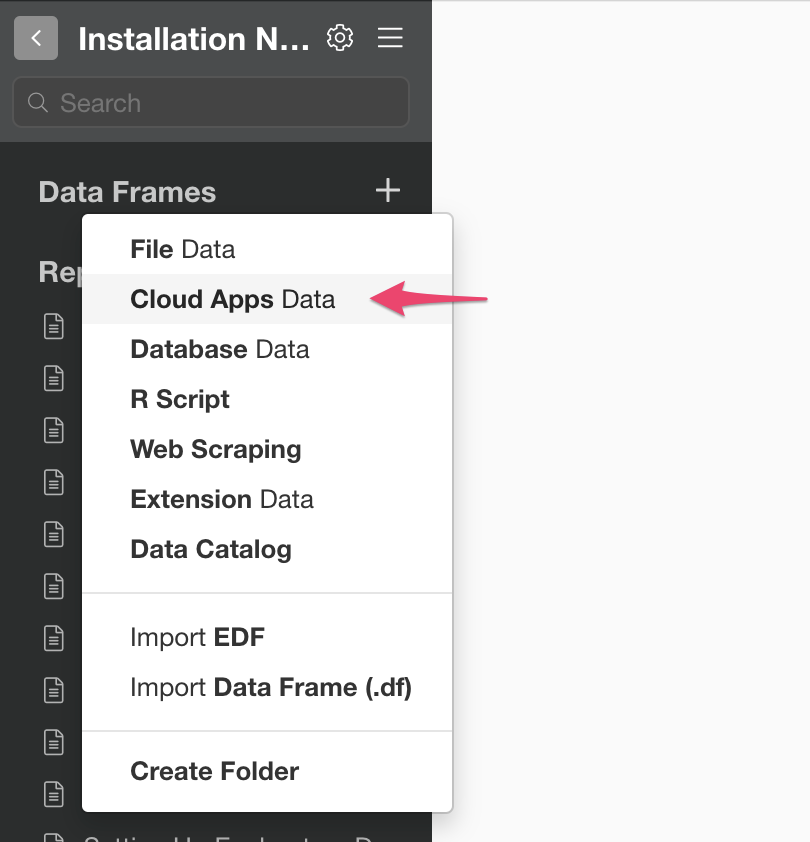
Task: Click the back arrow button
Action: [36, 39]
